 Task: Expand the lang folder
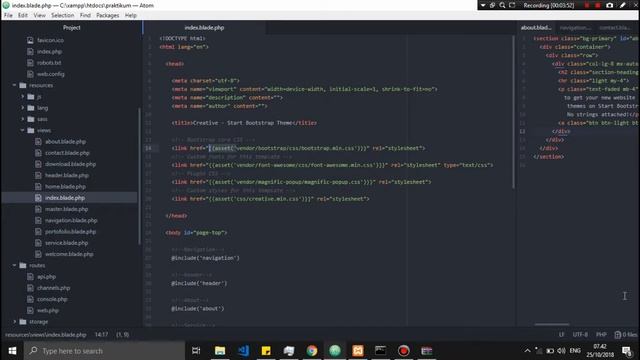pos(22,108)
